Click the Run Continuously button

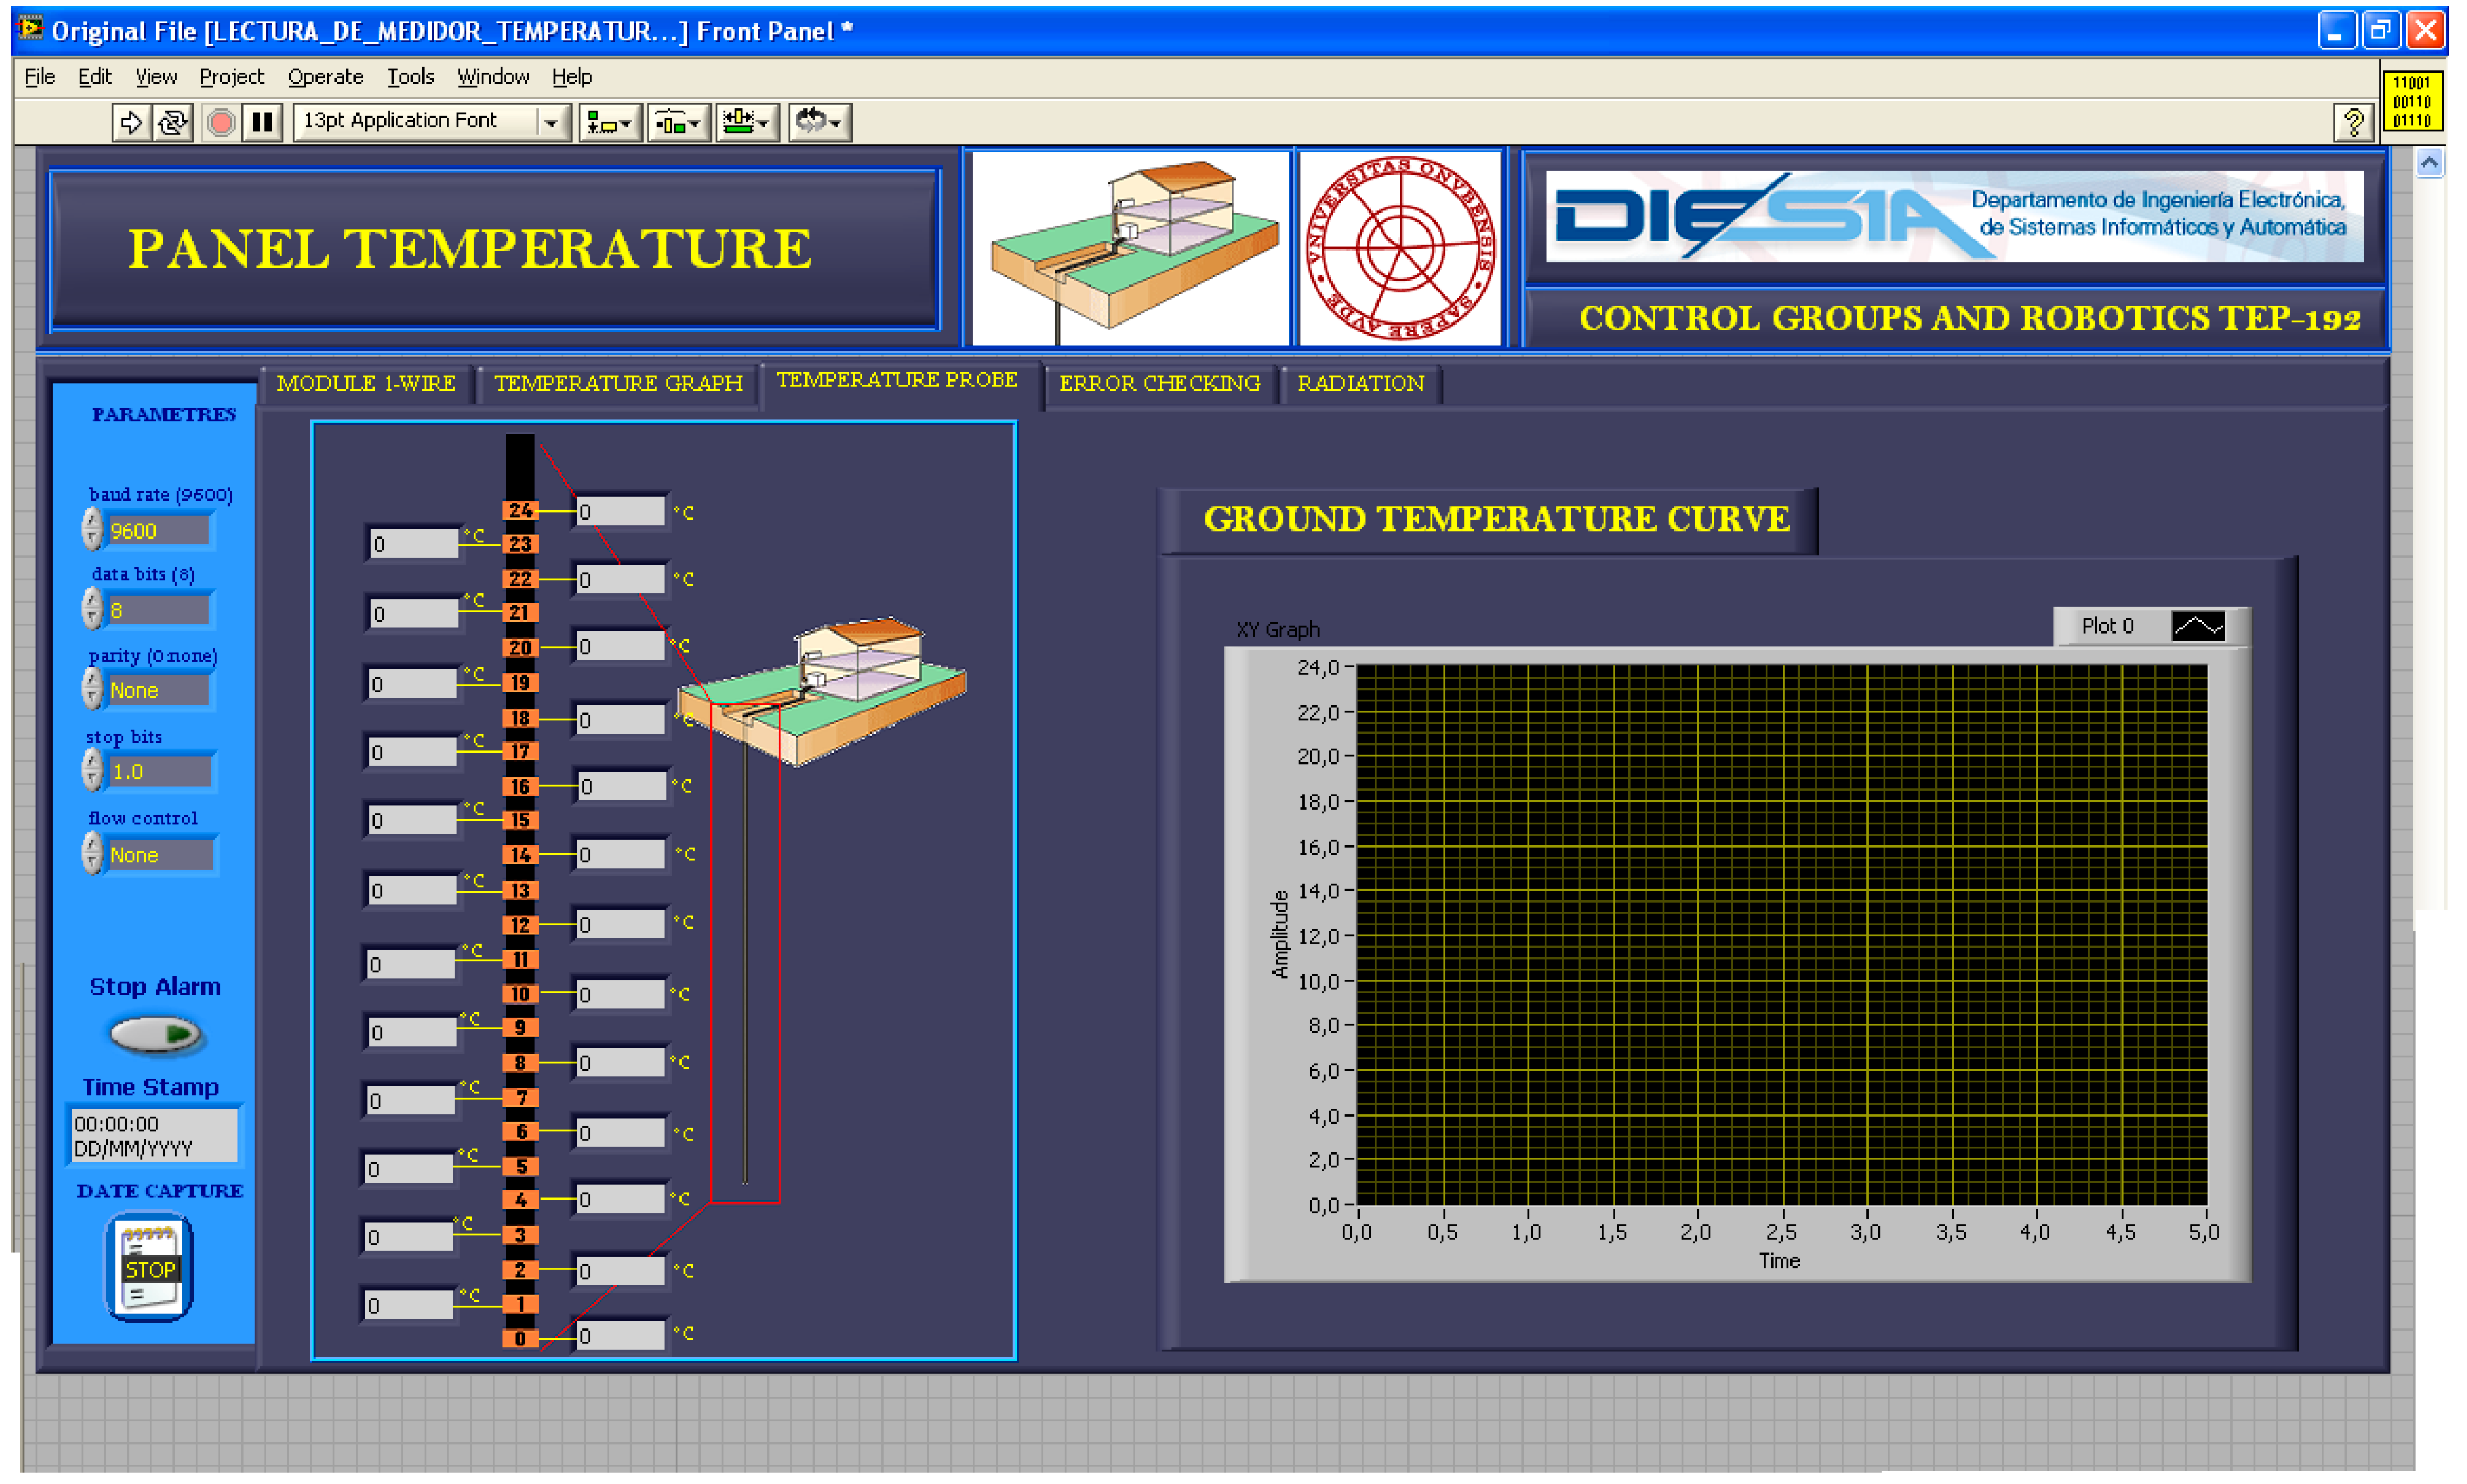(x=172, y=122)
